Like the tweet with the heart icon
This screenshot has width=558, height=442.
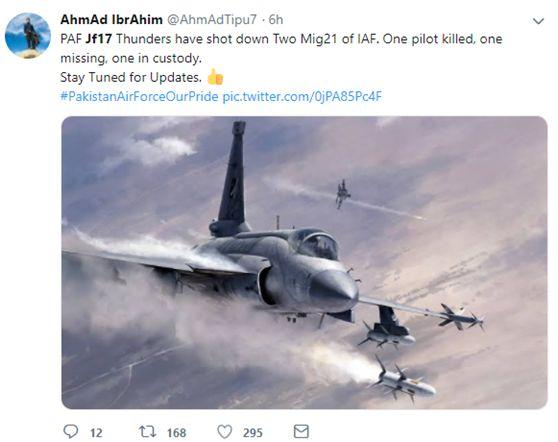225,432
